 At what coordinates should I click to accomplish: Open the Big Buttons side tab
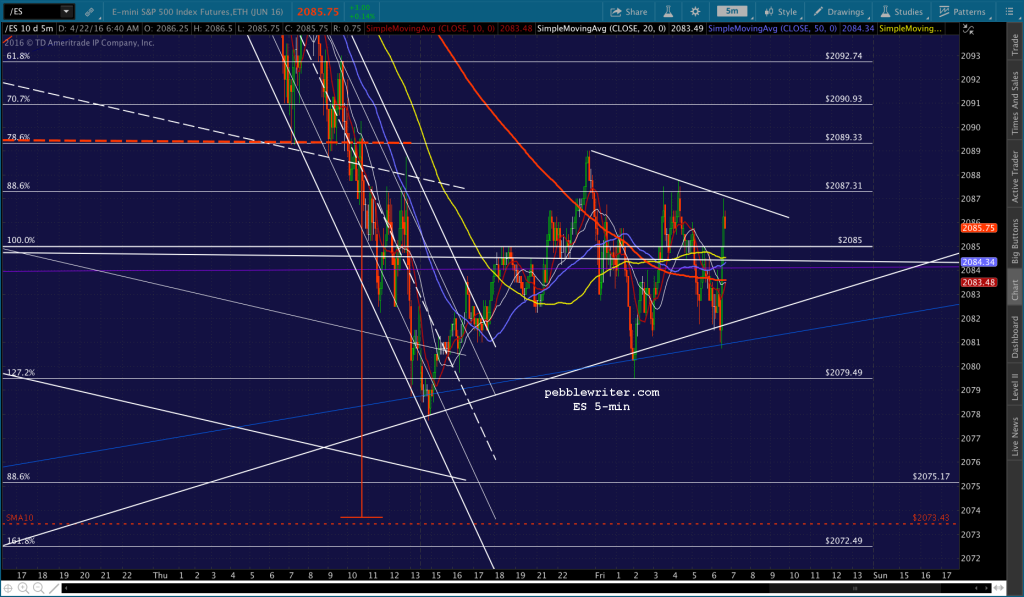pyautogui.click(x=1015, y=240)
